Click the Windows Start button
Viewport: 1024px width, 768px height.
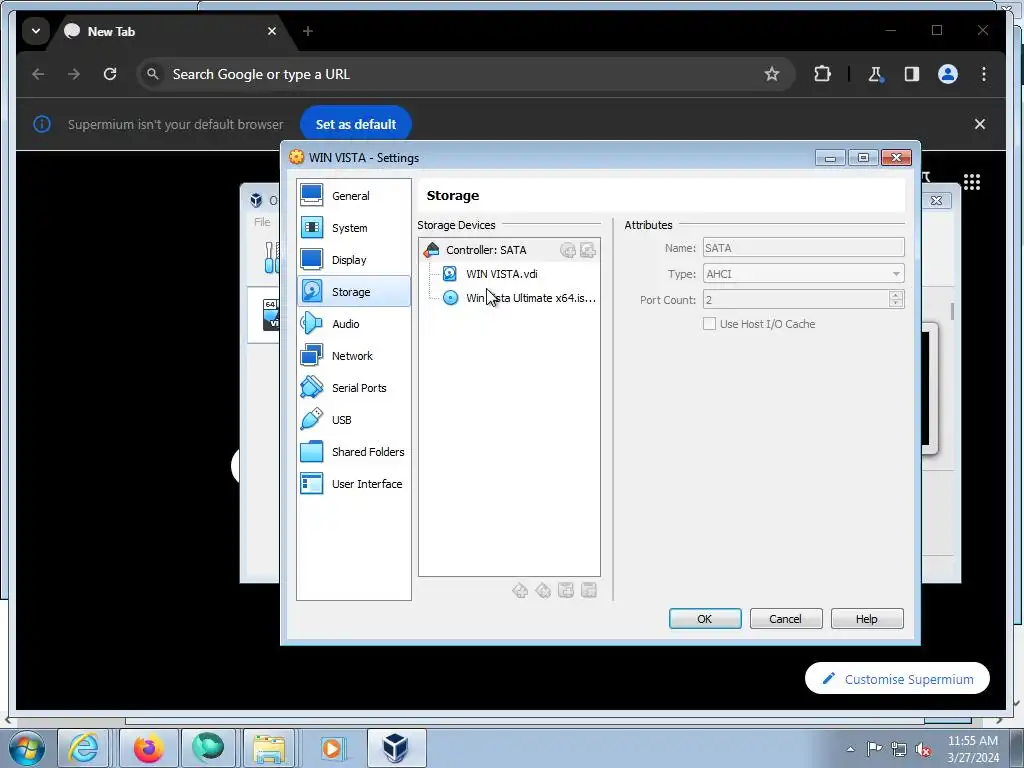coord(27,748)
